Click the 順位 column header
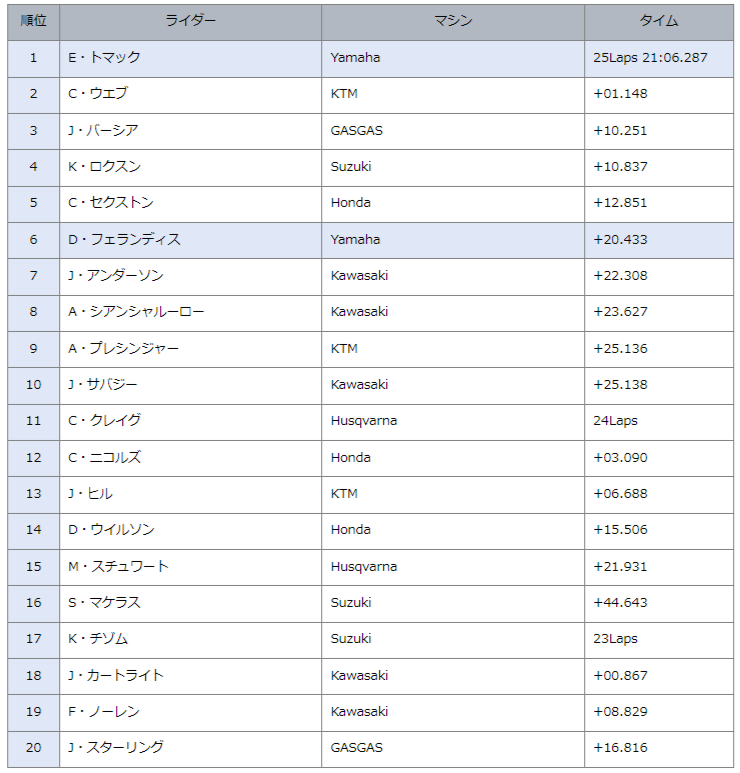 coord(33,21)
